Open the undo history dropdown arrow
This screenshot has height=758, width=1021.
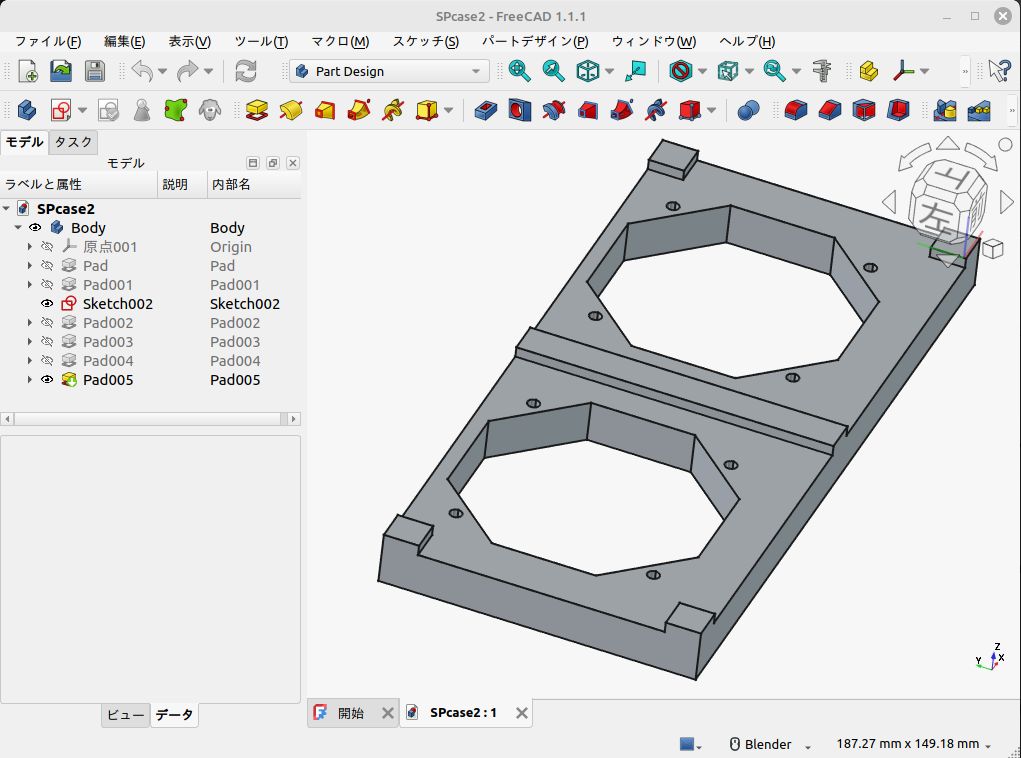[x=163, y=71]
